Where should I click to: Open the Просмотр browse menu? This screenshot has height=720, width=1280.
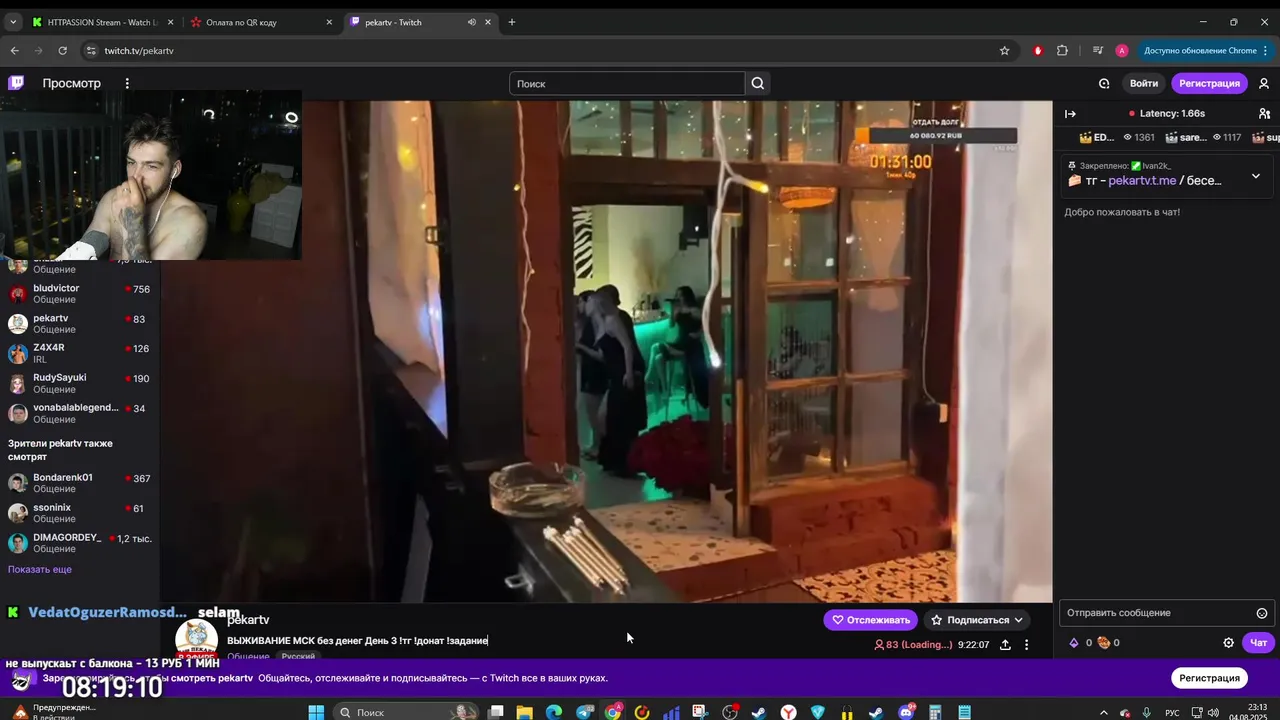coord(71,83)
